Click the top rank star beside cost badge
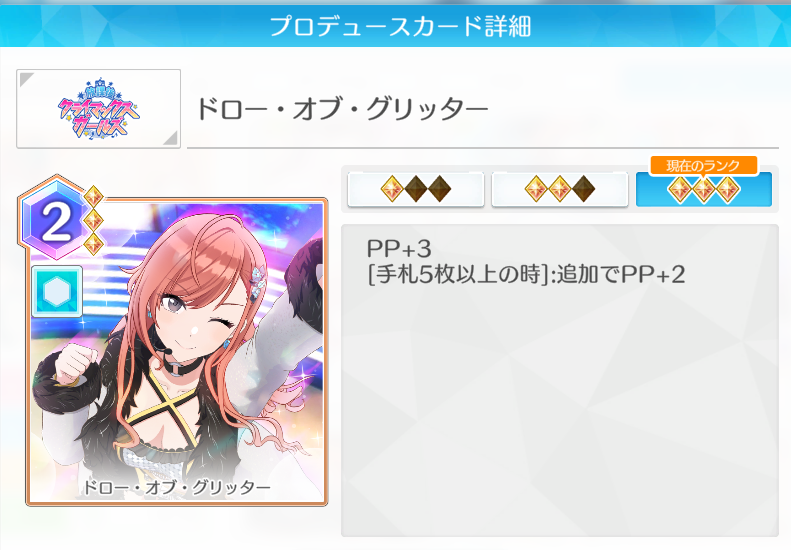Viewport: 791px width, 550px height. click(93, 196)
